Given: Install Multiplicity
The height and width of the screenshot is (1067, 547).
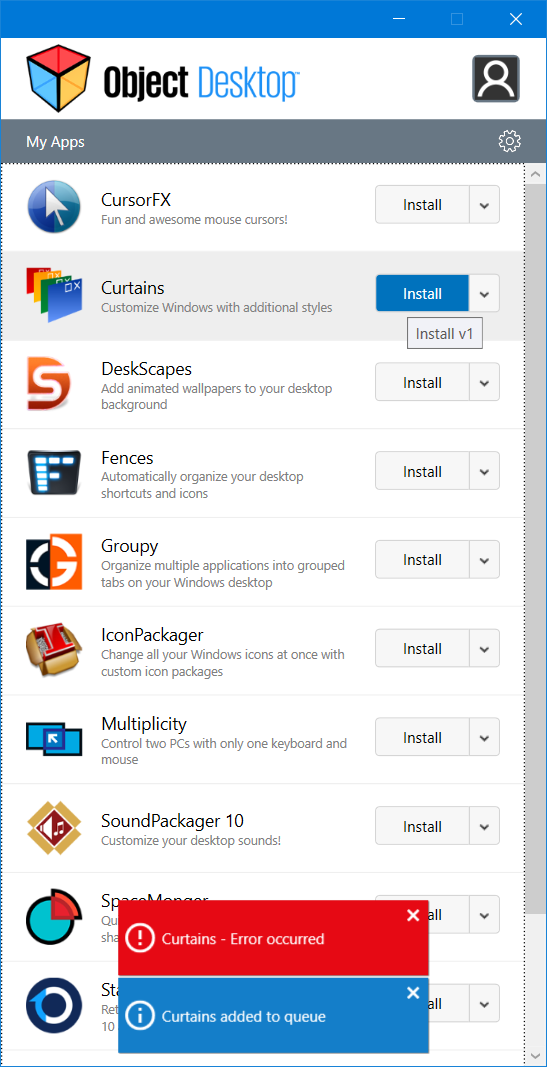Looking at the screenshot, I should pos(422,738).
